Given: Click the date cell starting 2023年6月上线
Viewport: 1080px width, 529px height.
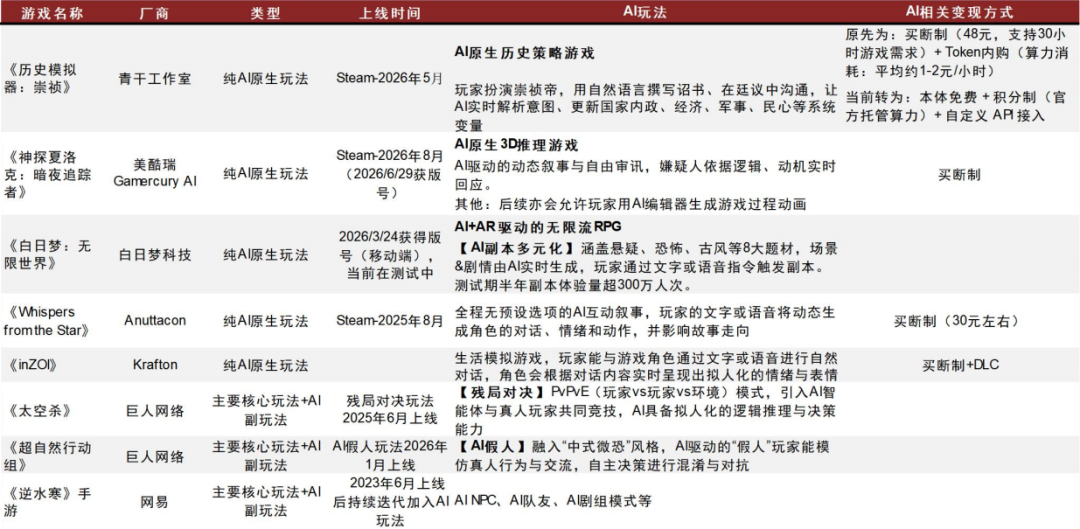Looking at the screenshot, I should coord(390,501).
